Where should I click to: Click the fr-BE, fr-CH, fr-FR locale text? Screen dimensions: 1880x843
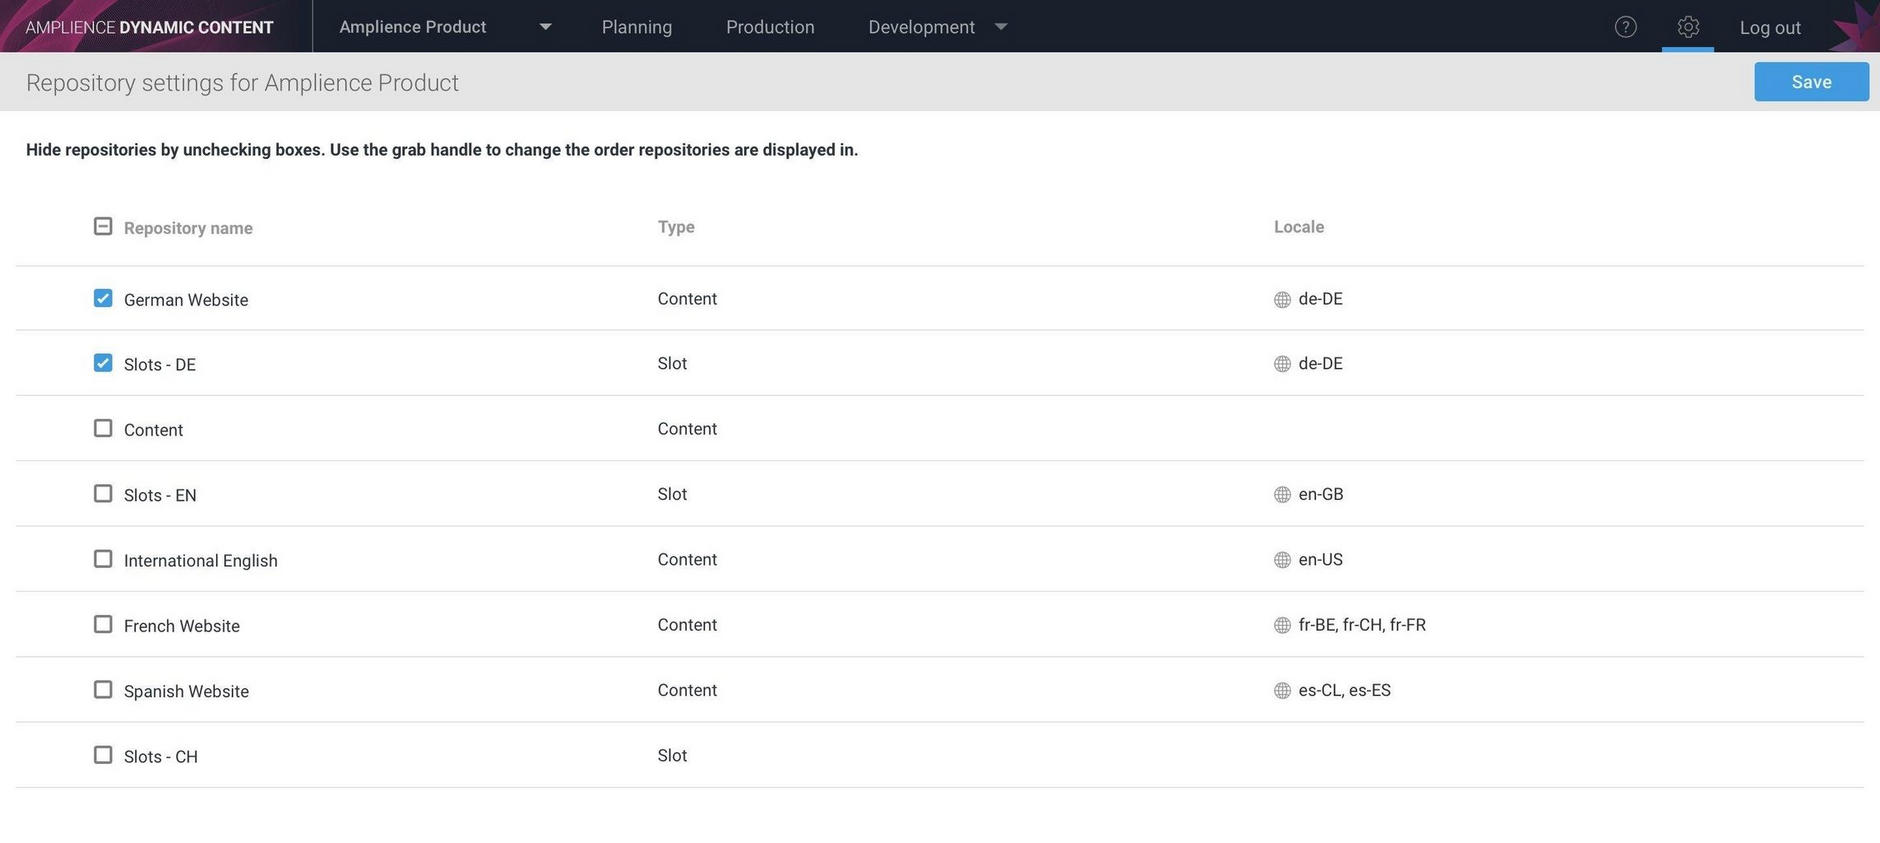(1362, 625)
